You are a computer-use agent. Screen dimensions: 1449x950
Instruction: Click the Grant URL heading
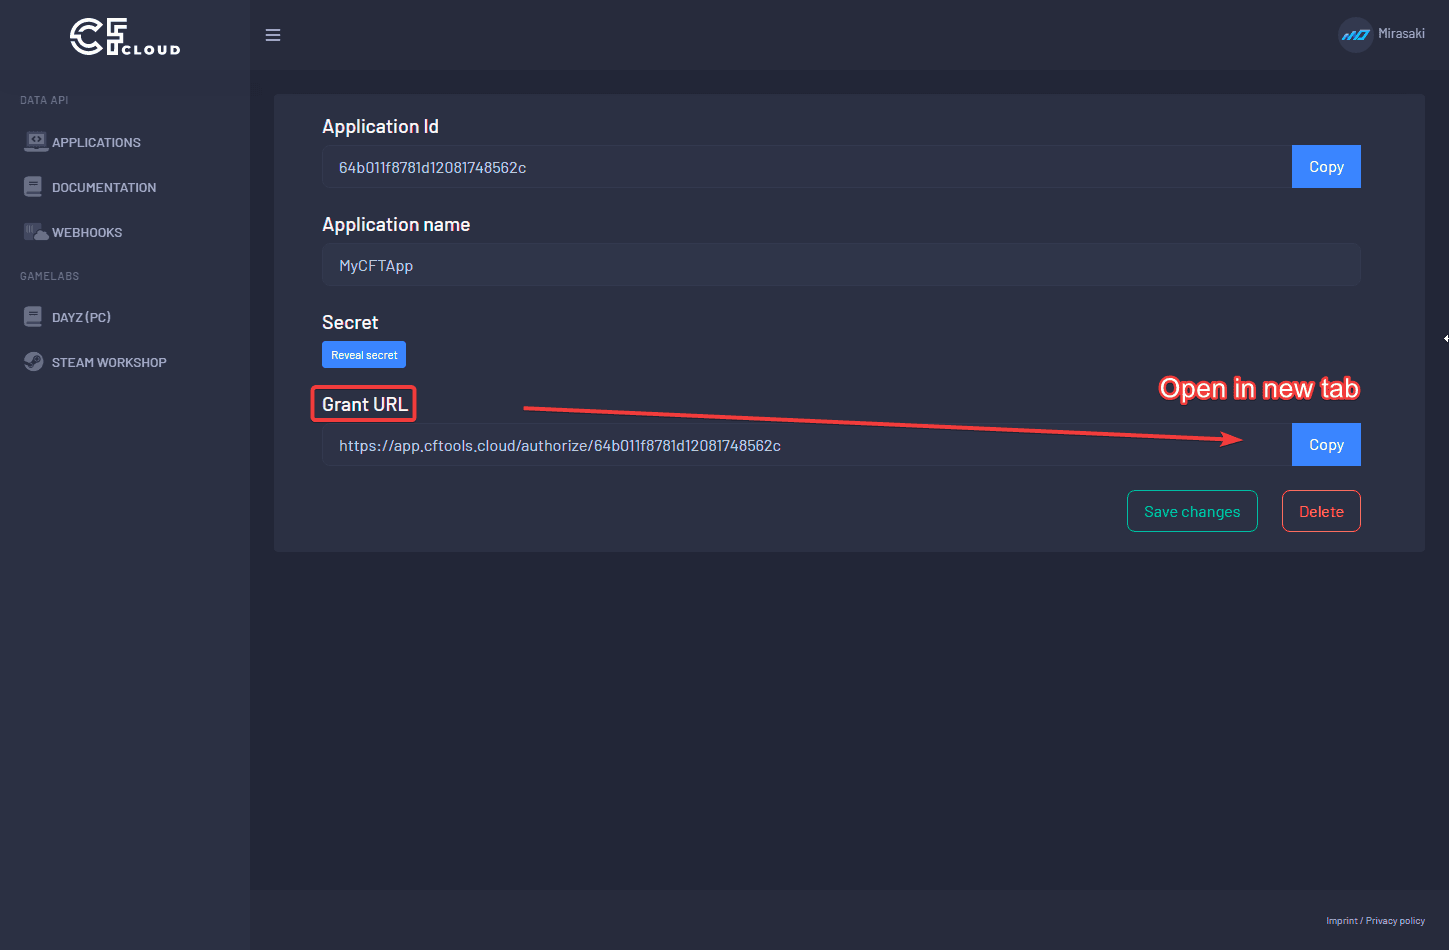[x=364, y=404]
